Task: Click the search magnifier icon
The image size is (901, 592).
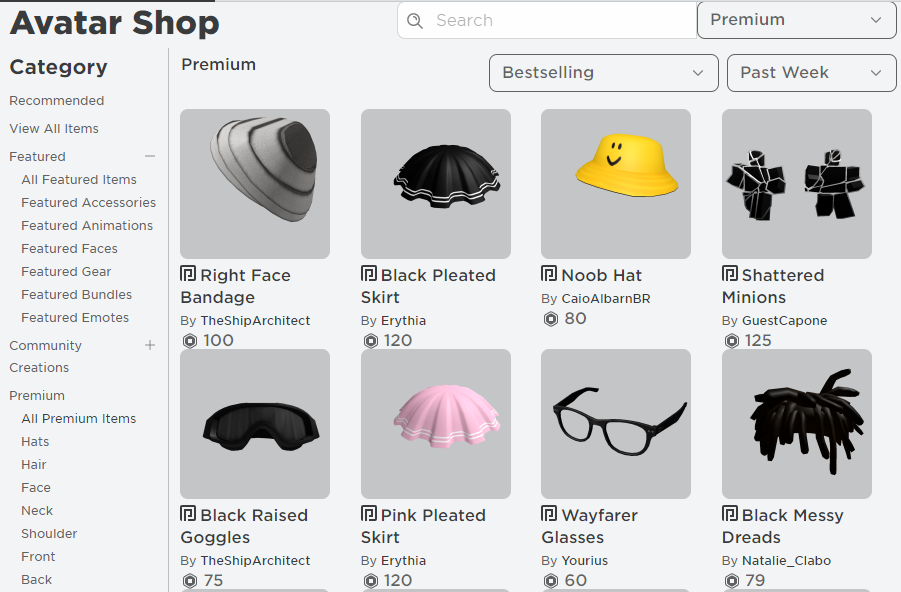Action: (x=414, y=21)
